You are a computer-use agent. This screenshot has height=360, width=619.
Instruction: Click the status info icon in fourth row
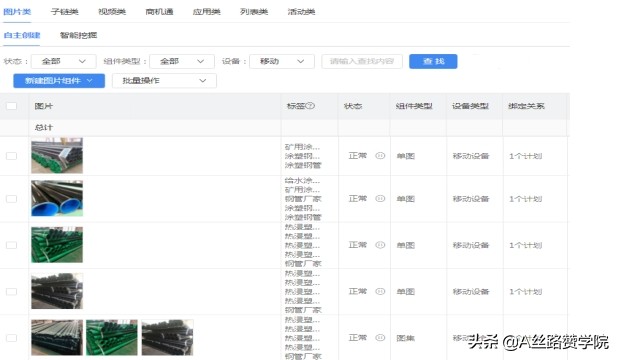tap(380, 291)
